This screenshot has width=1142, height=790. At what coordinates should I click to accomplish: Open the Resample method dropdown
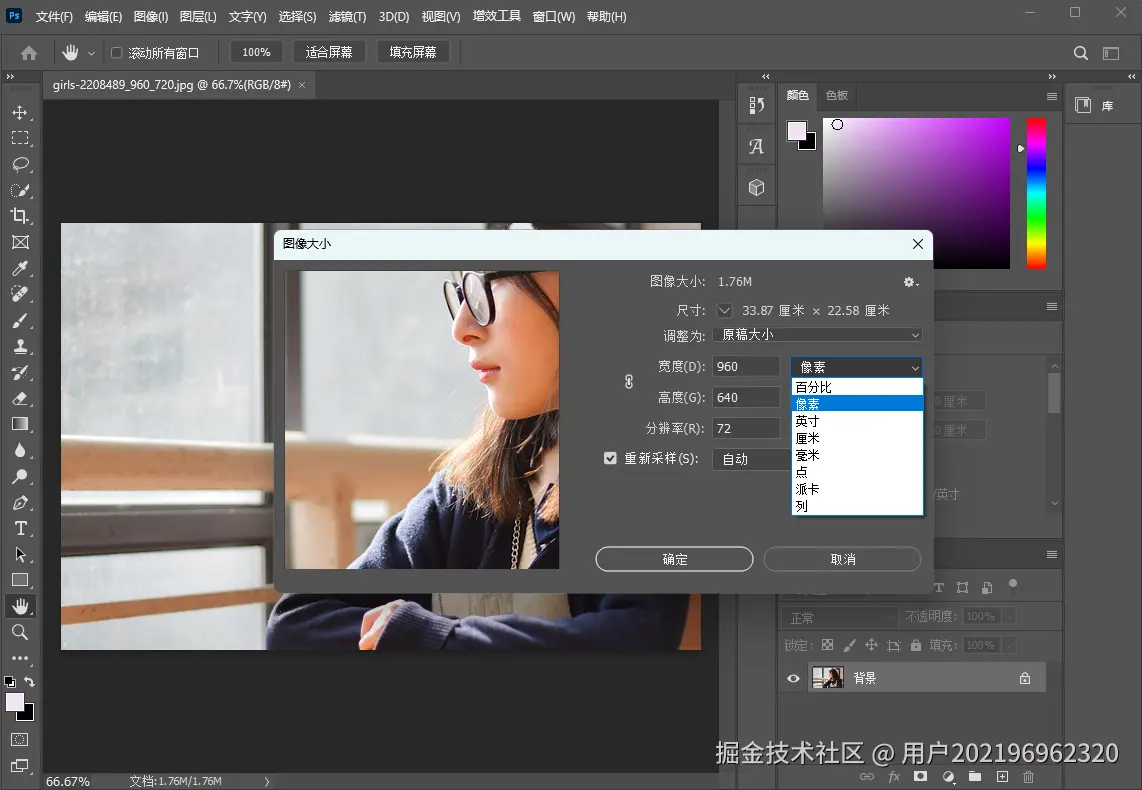click(x=752, y=459)
